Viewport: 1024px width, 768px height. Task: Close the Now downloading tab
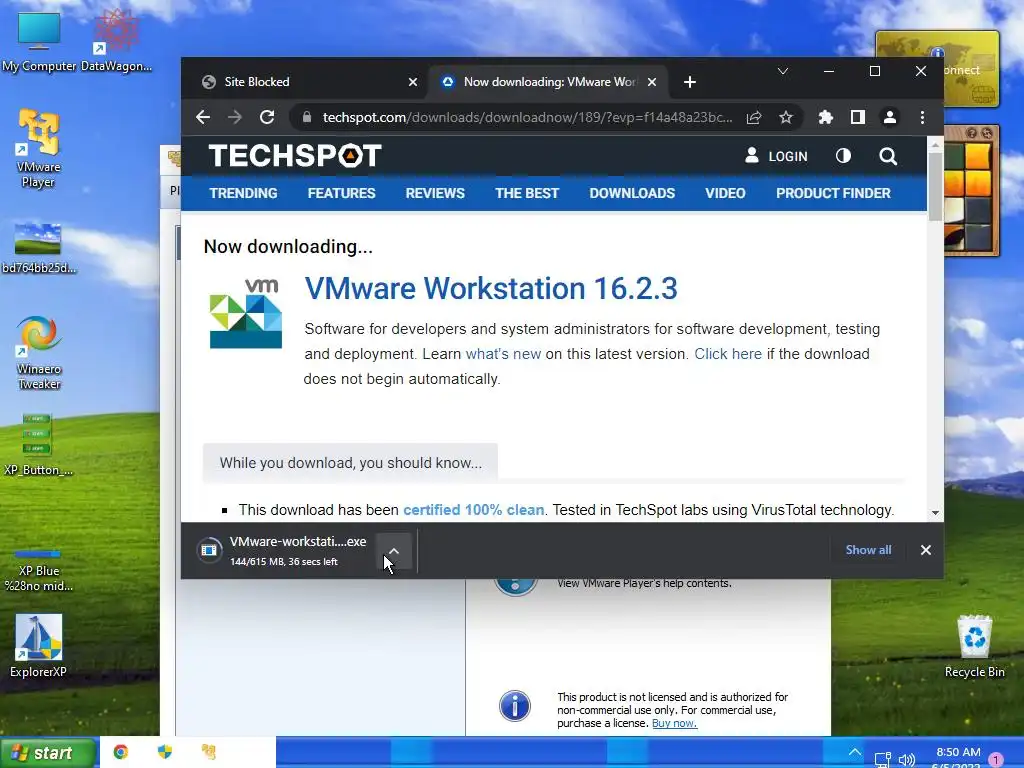coord(652,82)
